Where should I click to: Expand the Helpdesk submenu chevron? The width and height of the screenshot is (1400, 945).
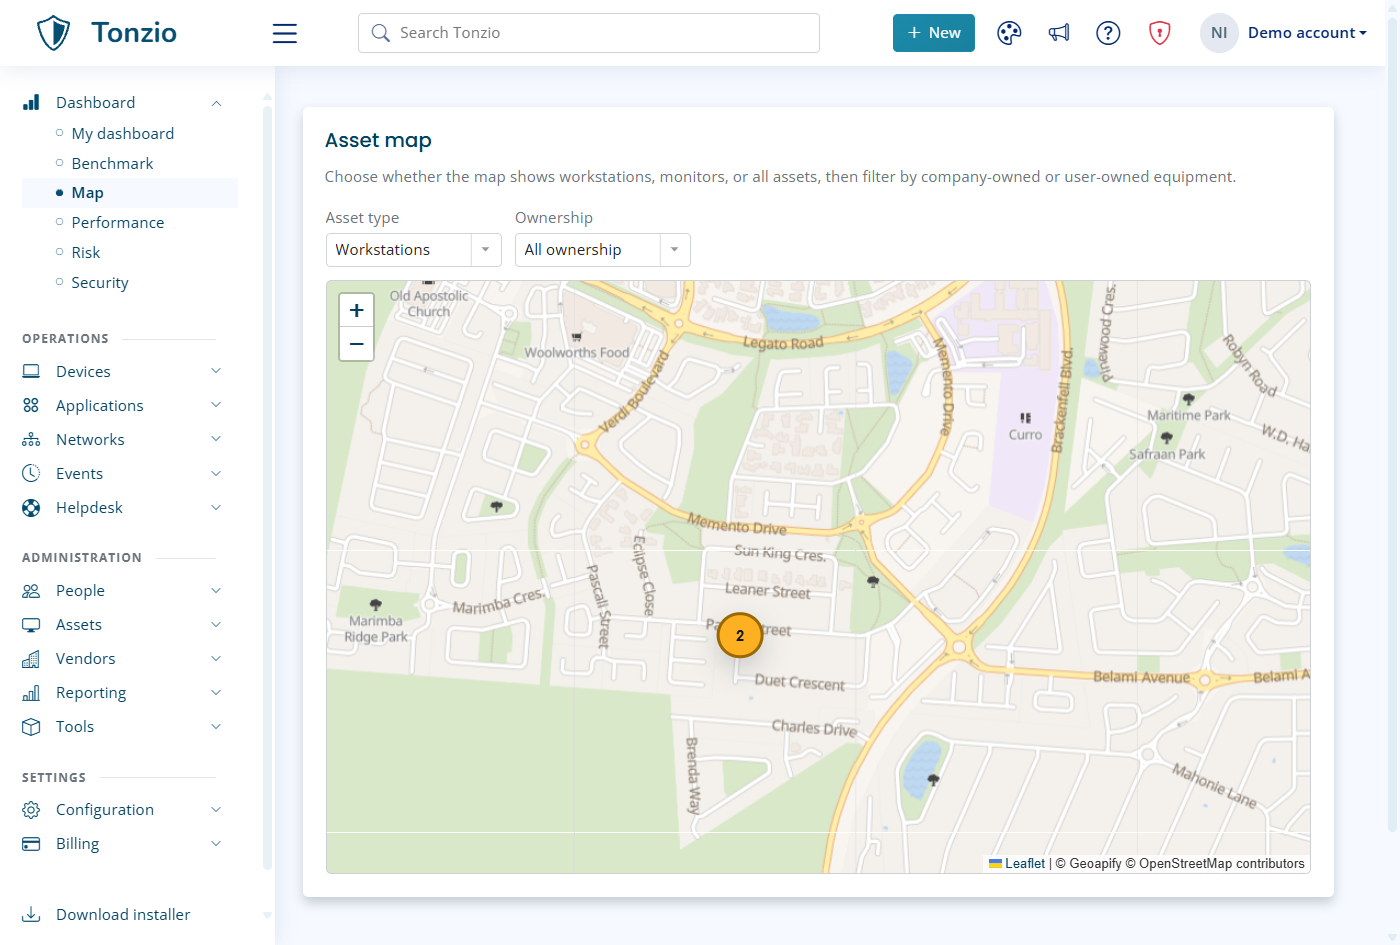click(216, 507)
